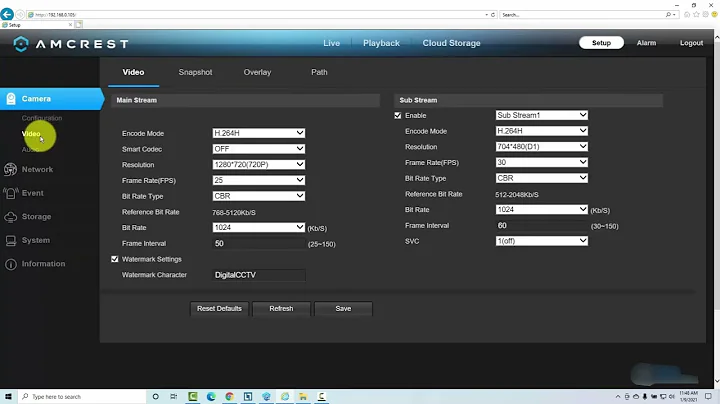
Task: Open the Sub Stream1 selector dropdown
Action: [541, 115]
